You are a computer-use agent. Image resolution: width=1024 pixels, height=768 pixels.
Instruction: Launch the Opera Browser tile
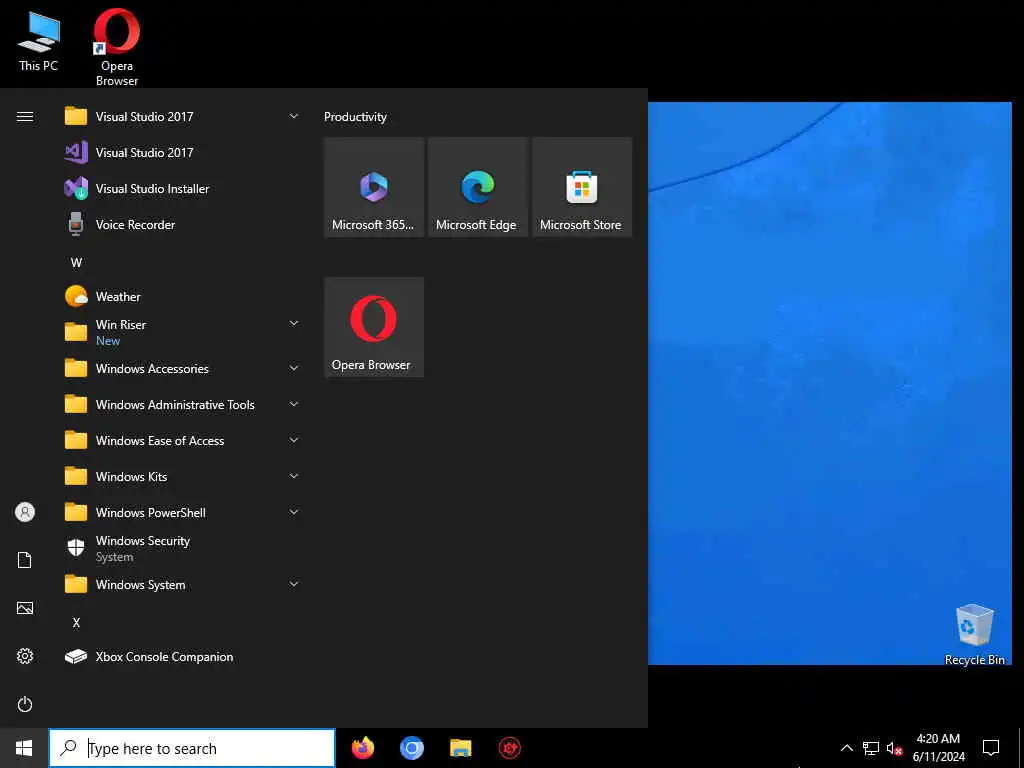374,327
